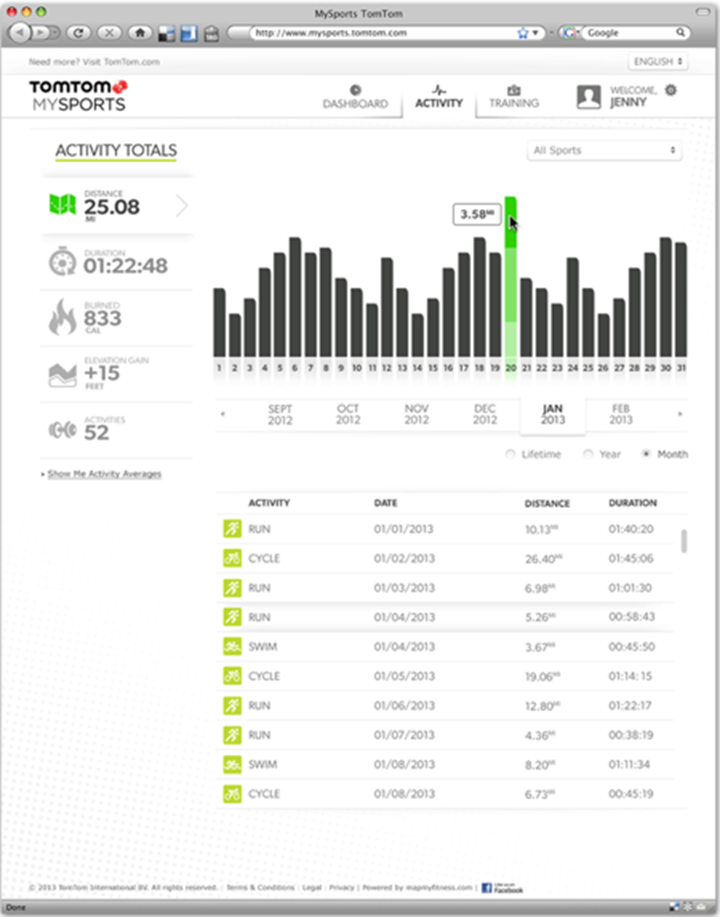The image size is (720, 917).
Task: Switch to Oct 2012 month
Action: pyautogui.click(x=348, y=414)
